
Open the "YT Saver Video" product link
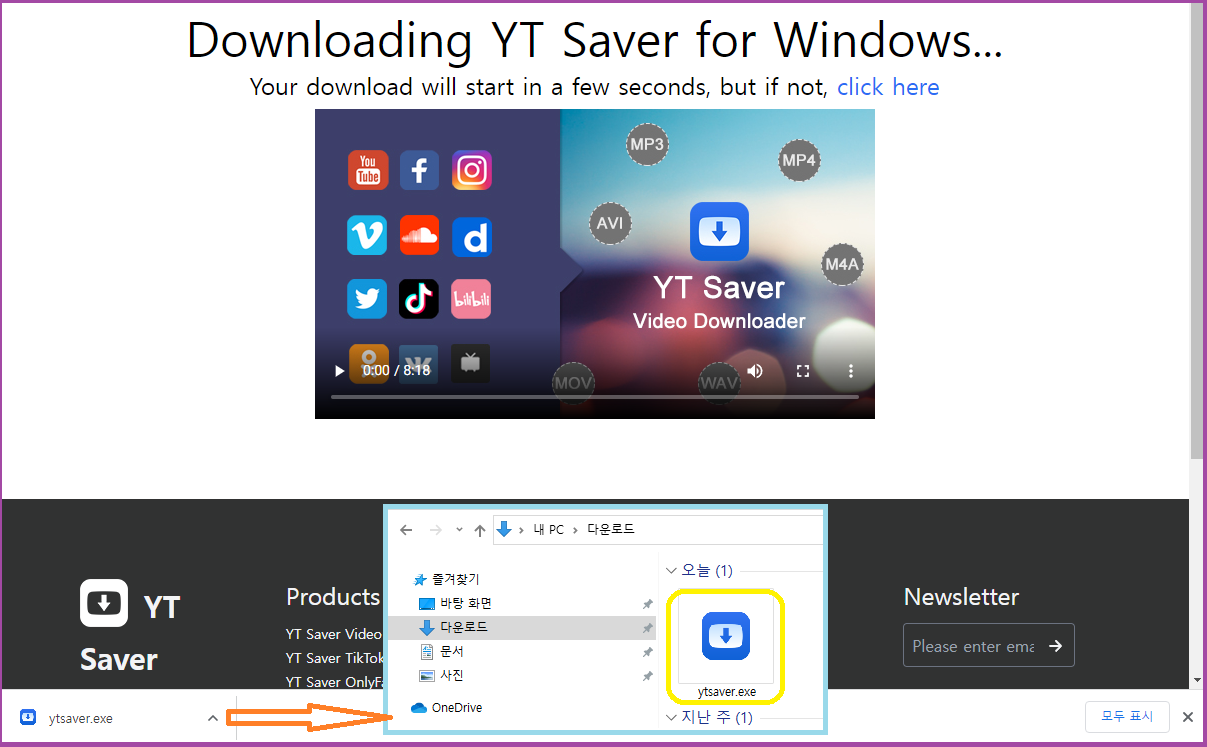tap(334, 634)
